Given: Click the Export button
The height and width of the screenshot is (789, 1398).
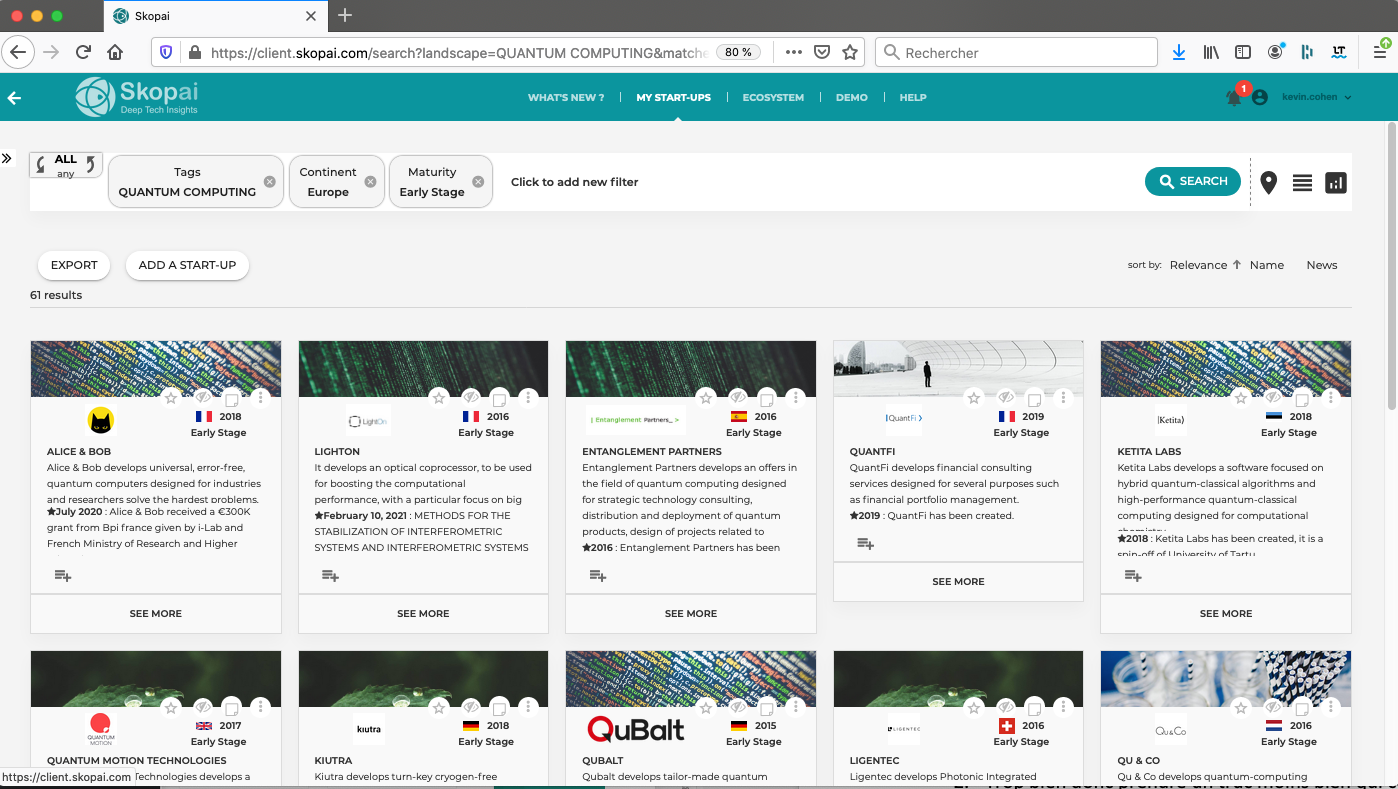Looking at the screenshot, I should 74,265.
